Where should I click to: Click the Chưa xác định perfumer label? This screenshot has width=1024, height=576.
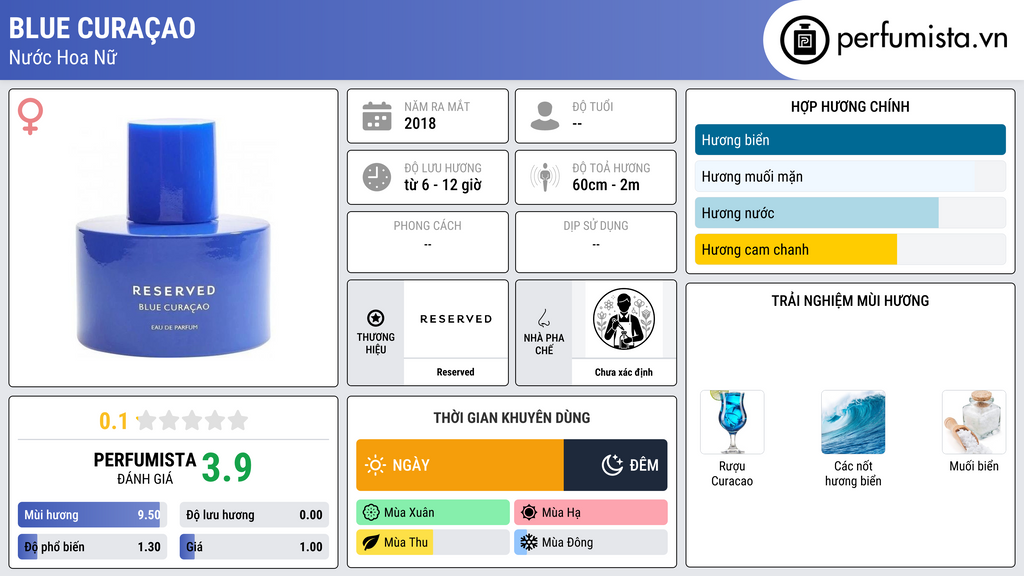coord(624,372)
